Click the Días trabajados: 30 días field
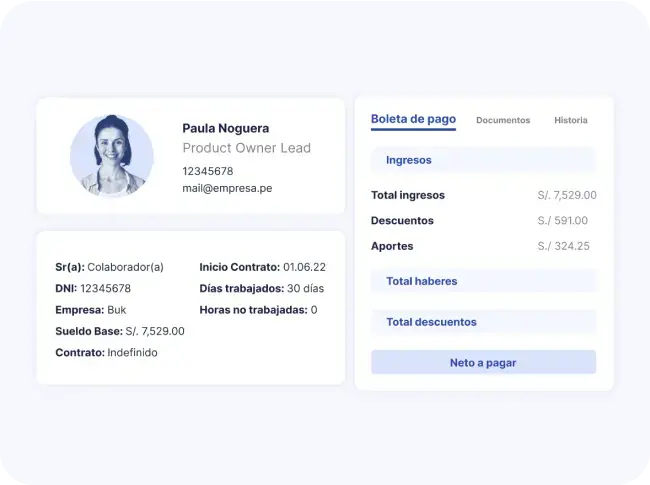Screen dimensions: 650x485 [262, 289]
